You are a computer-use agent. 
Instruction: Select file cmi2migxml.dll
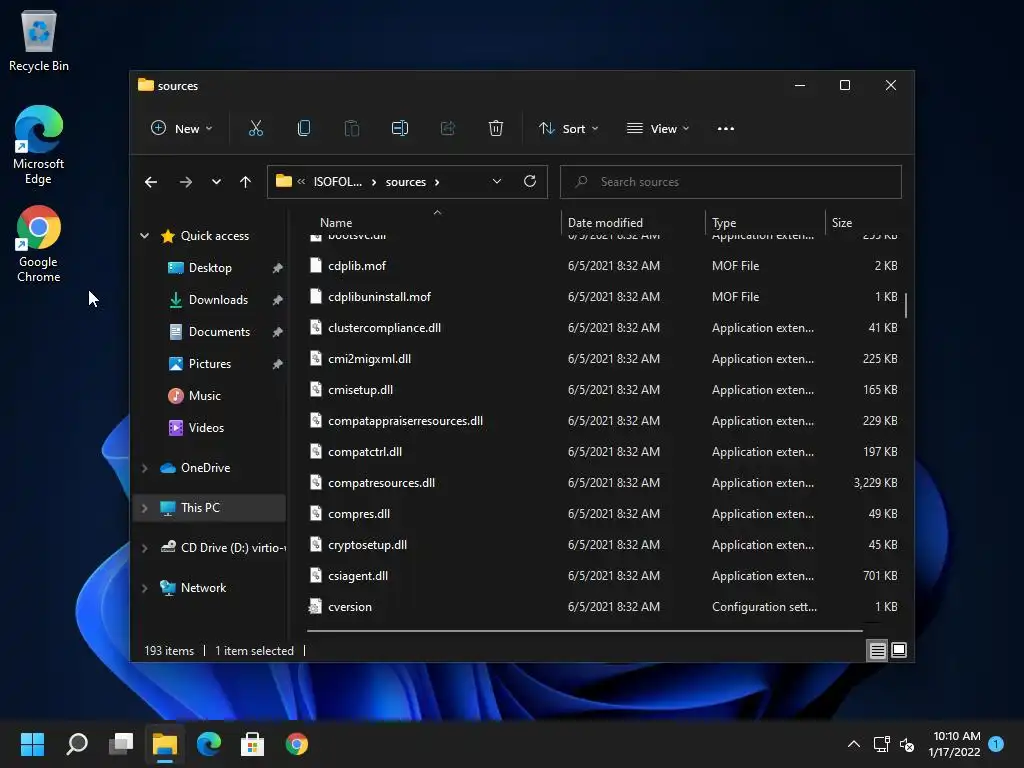(369, 359)
